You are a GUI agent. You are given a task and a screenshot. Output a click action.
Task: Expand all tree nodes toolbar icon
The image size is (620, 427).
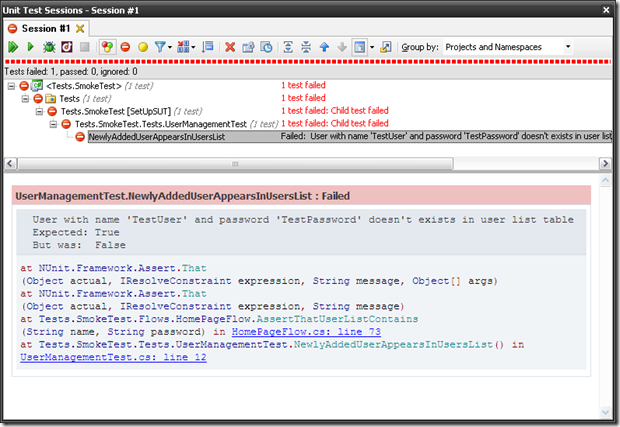288,47
